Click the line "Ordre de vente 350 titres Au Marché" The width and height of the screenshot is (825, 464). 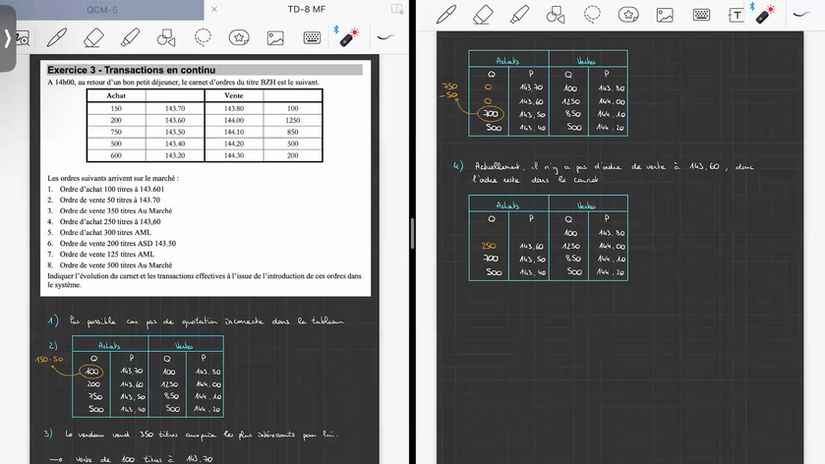coord(116,210)
